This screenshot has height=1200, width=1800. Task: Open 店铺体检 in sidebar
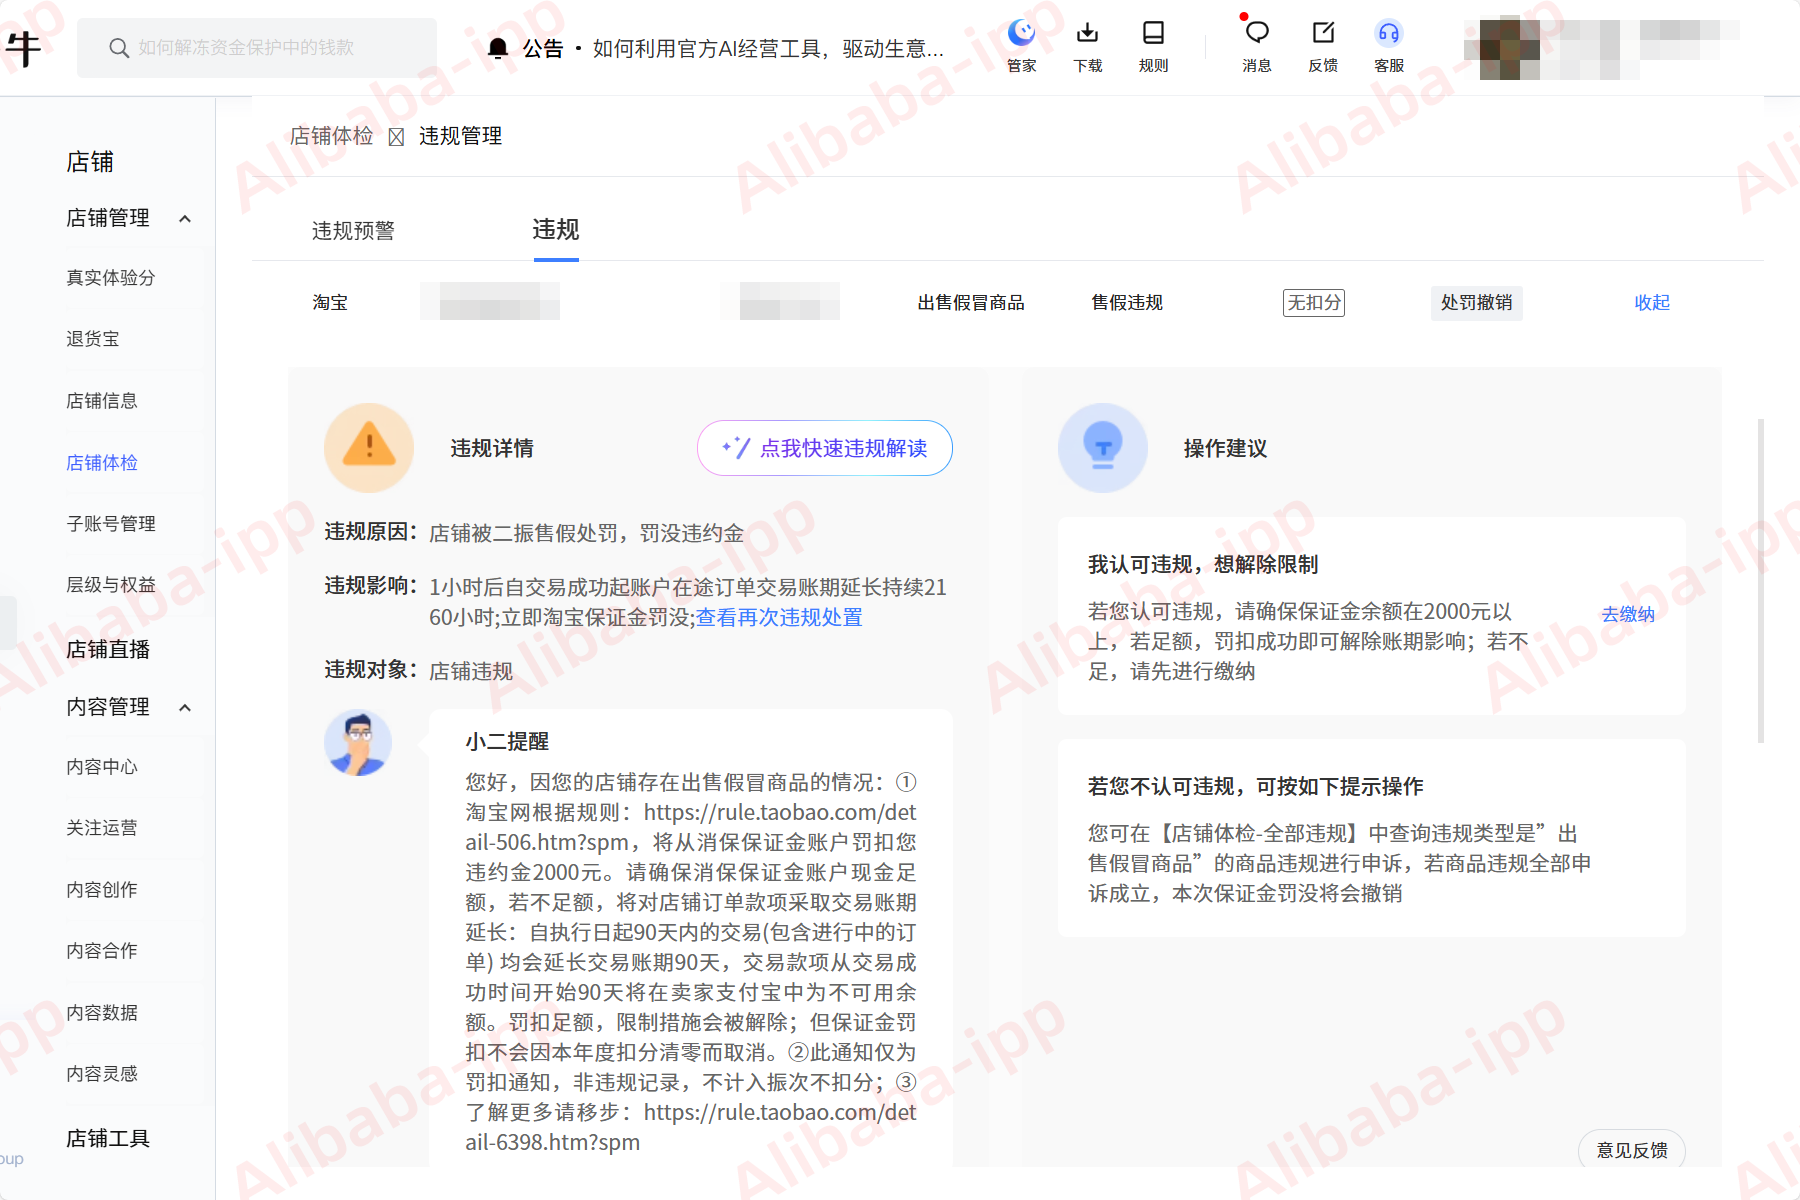coord(102,462)
